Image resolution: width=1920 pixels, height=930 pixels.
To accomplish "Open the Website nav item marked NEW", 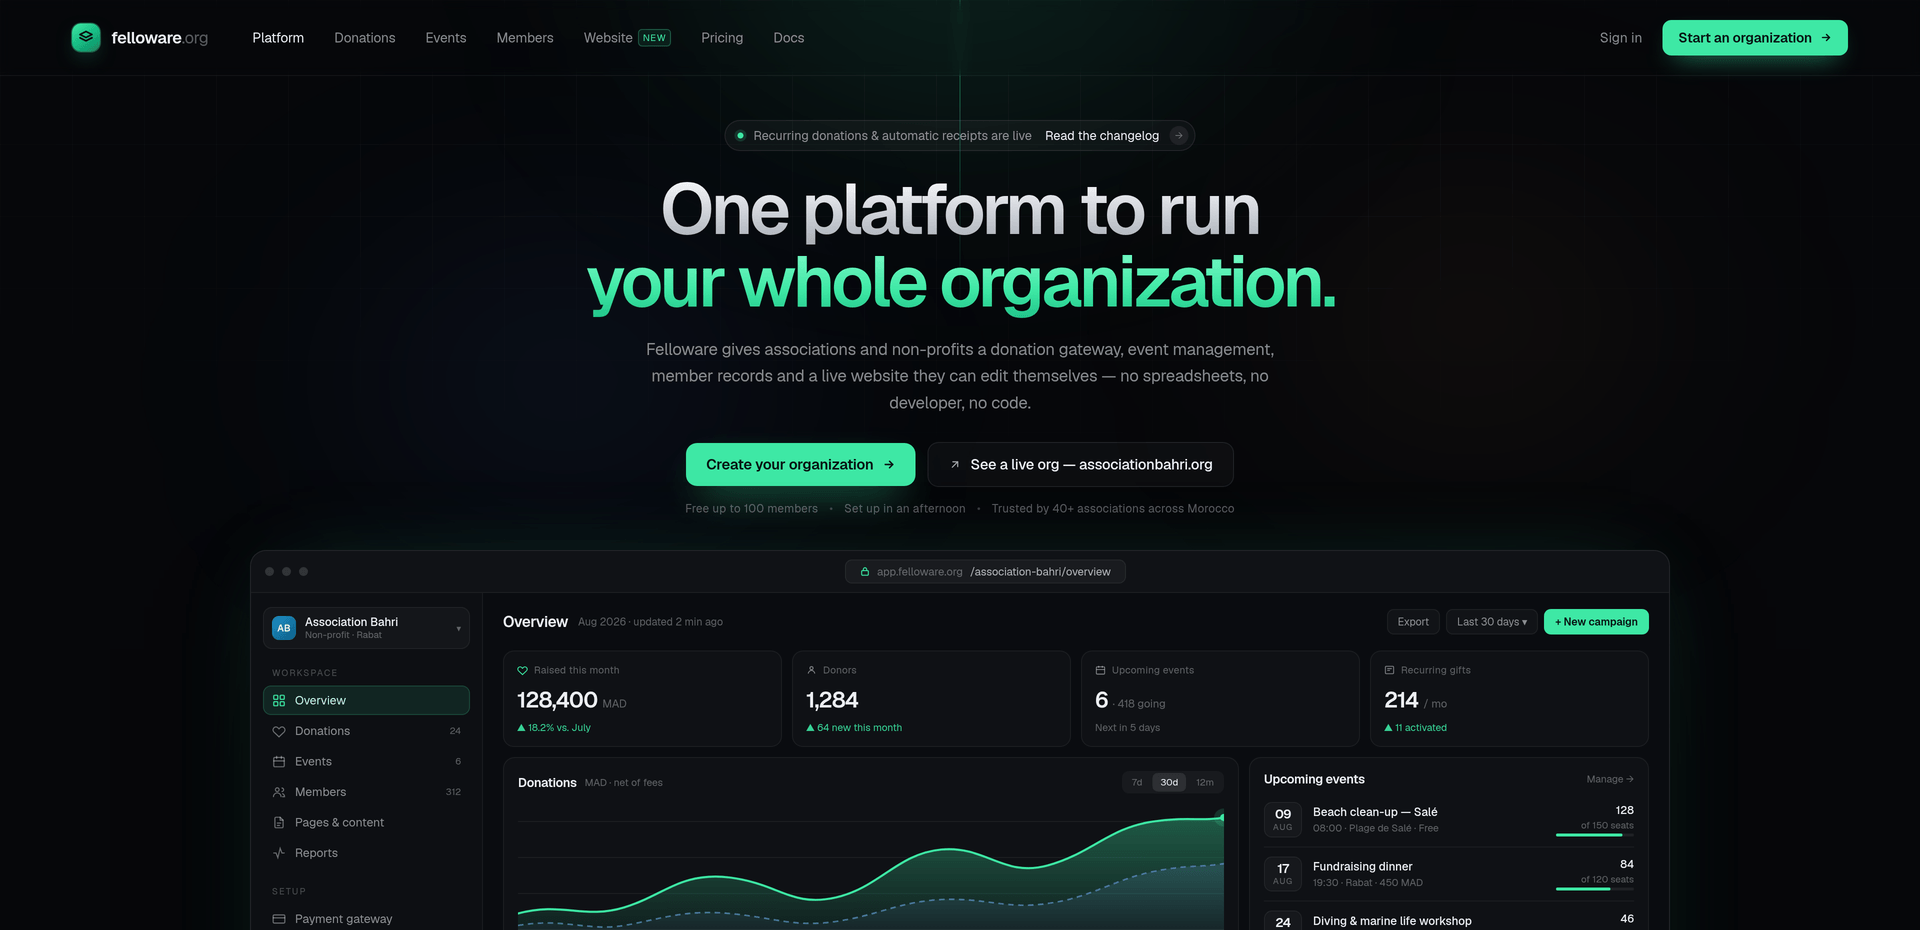I will click(x=627, y=38).
